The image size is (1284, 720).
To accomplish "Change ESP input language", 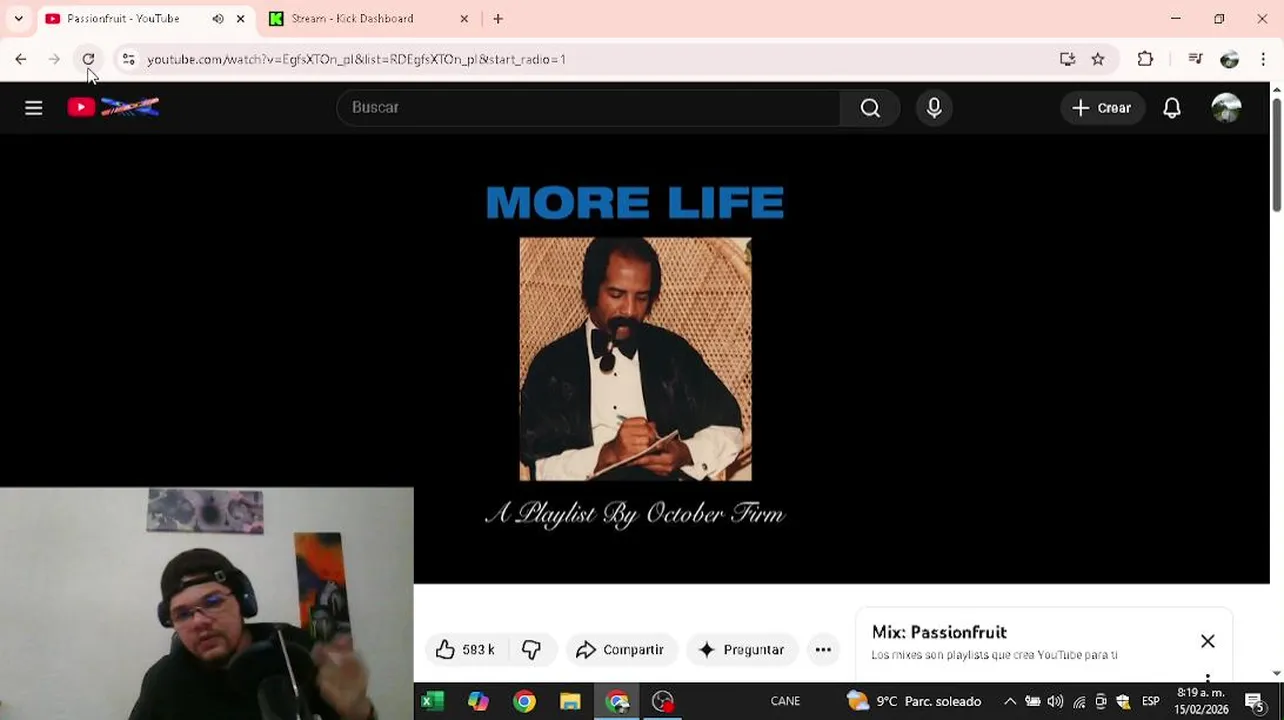I will click(x=1151, y=702).
